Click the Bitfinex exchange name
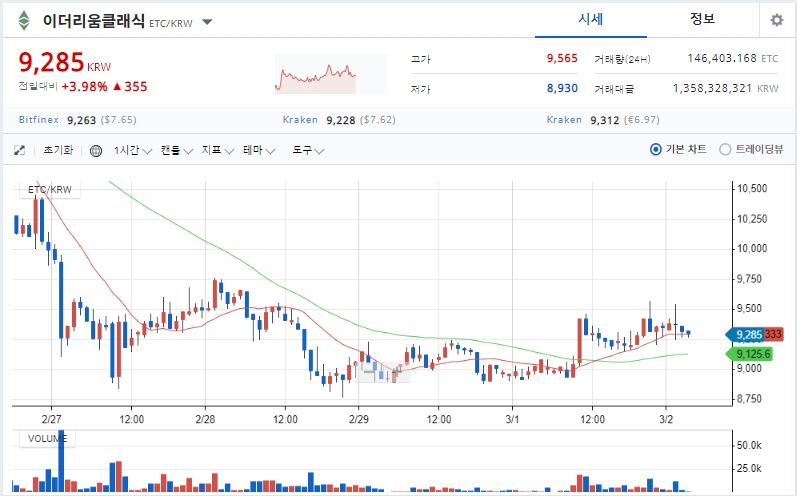Viewport: 797px width, 496px height. coord(39,120)
